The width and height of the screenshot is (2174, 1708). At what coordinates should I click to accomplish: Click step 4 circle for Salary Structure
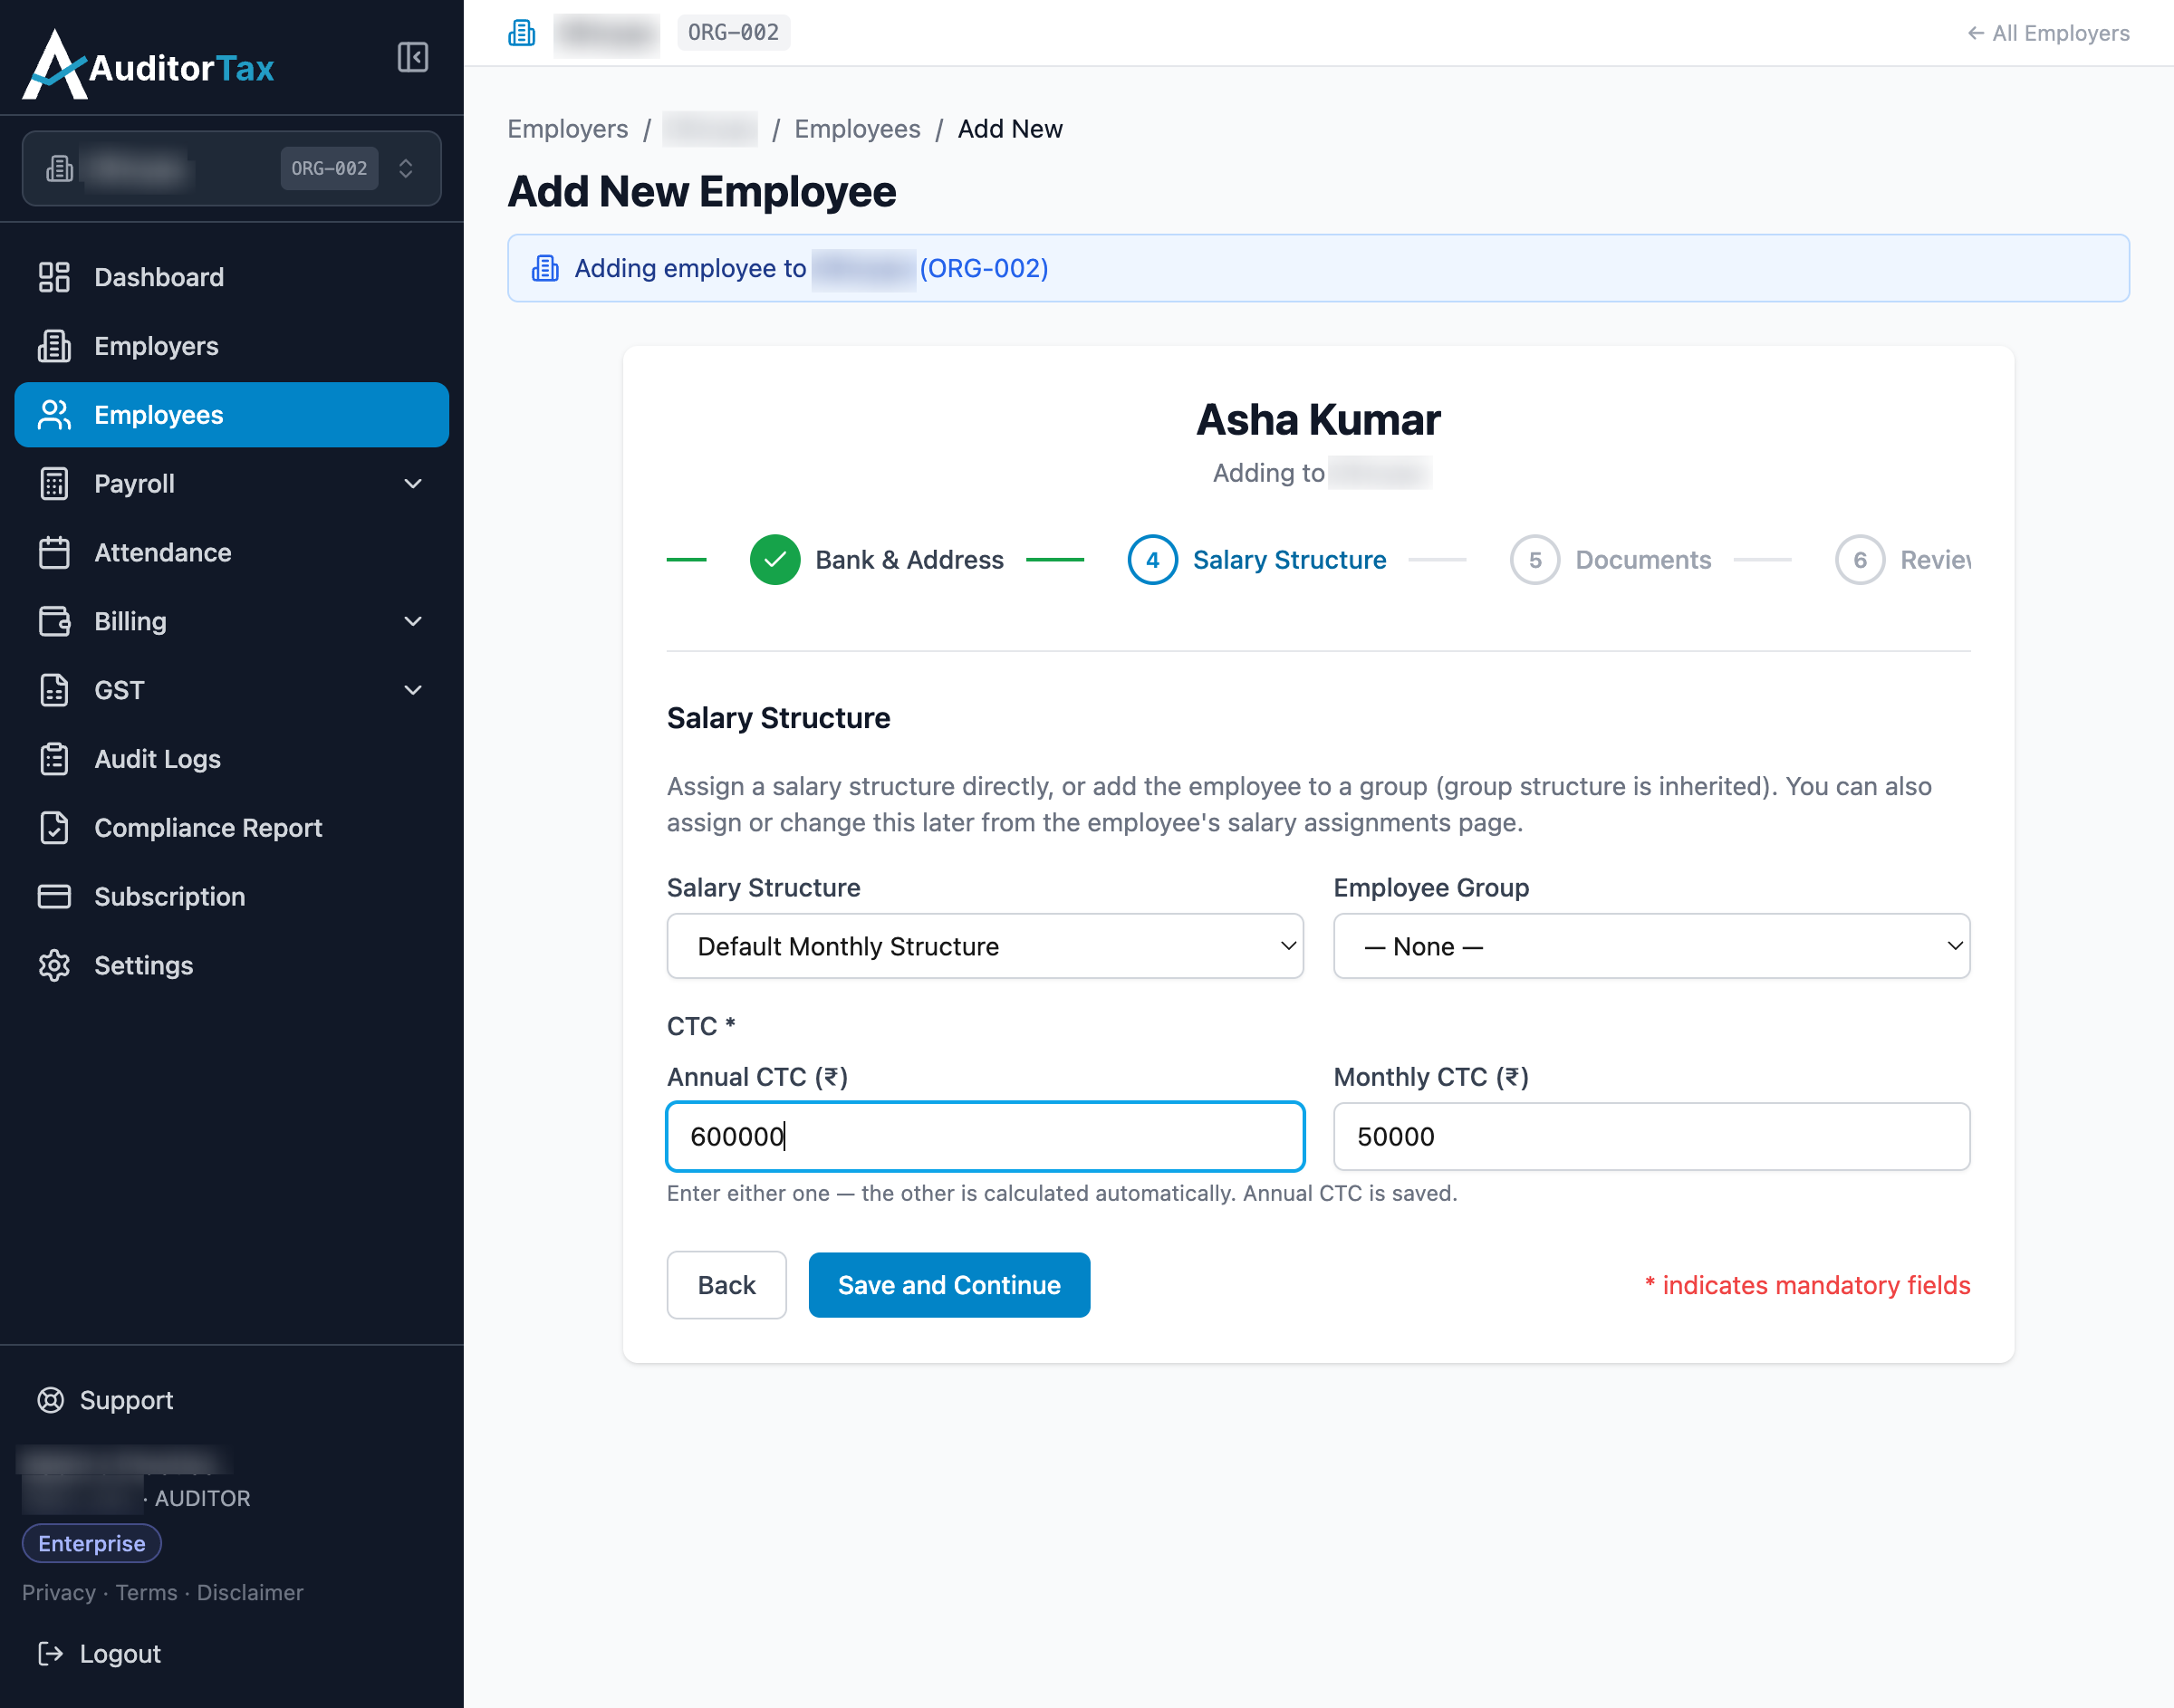[1153, 560]
